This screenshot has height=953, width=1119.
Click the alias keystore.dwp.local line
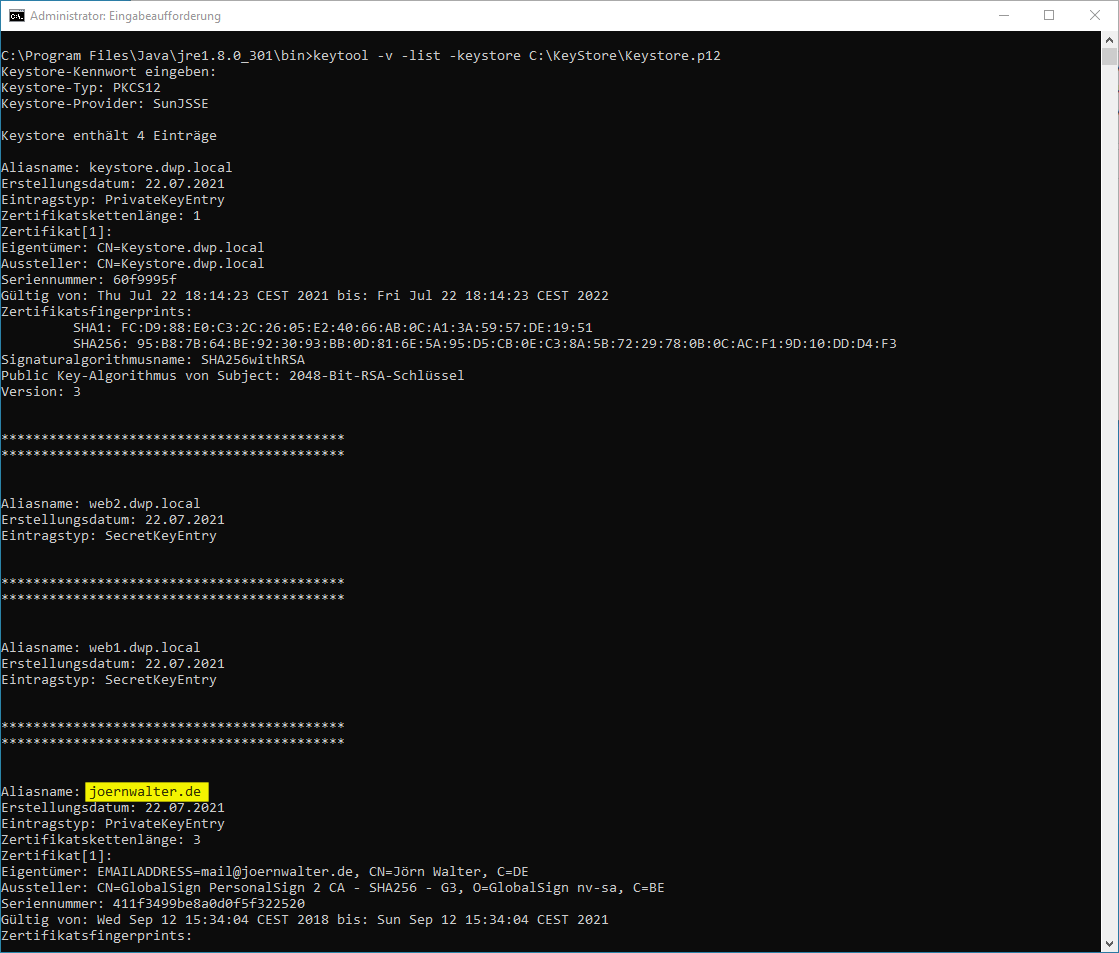[x=116, y=167]
